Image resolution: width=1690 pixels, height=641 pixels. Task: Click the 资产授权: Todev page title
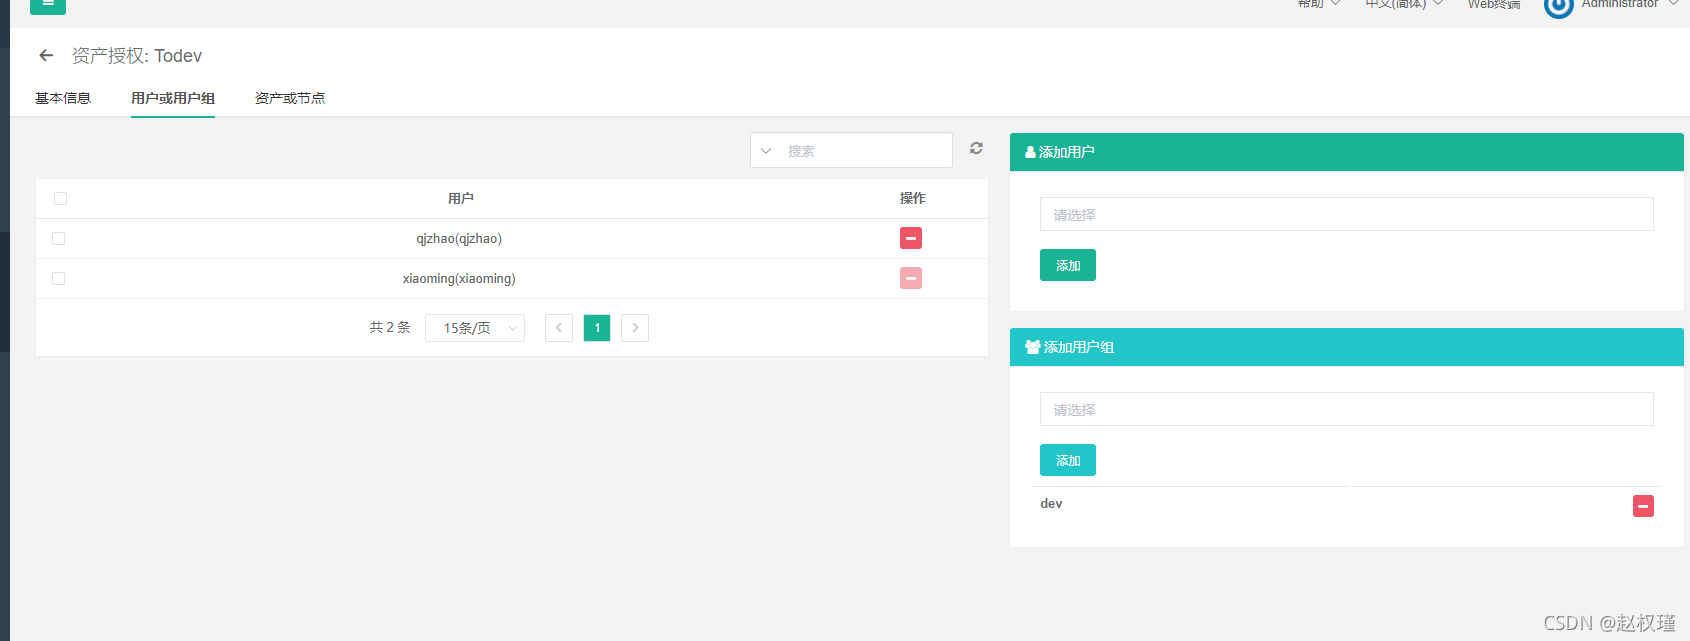click(x=137, y=56)
